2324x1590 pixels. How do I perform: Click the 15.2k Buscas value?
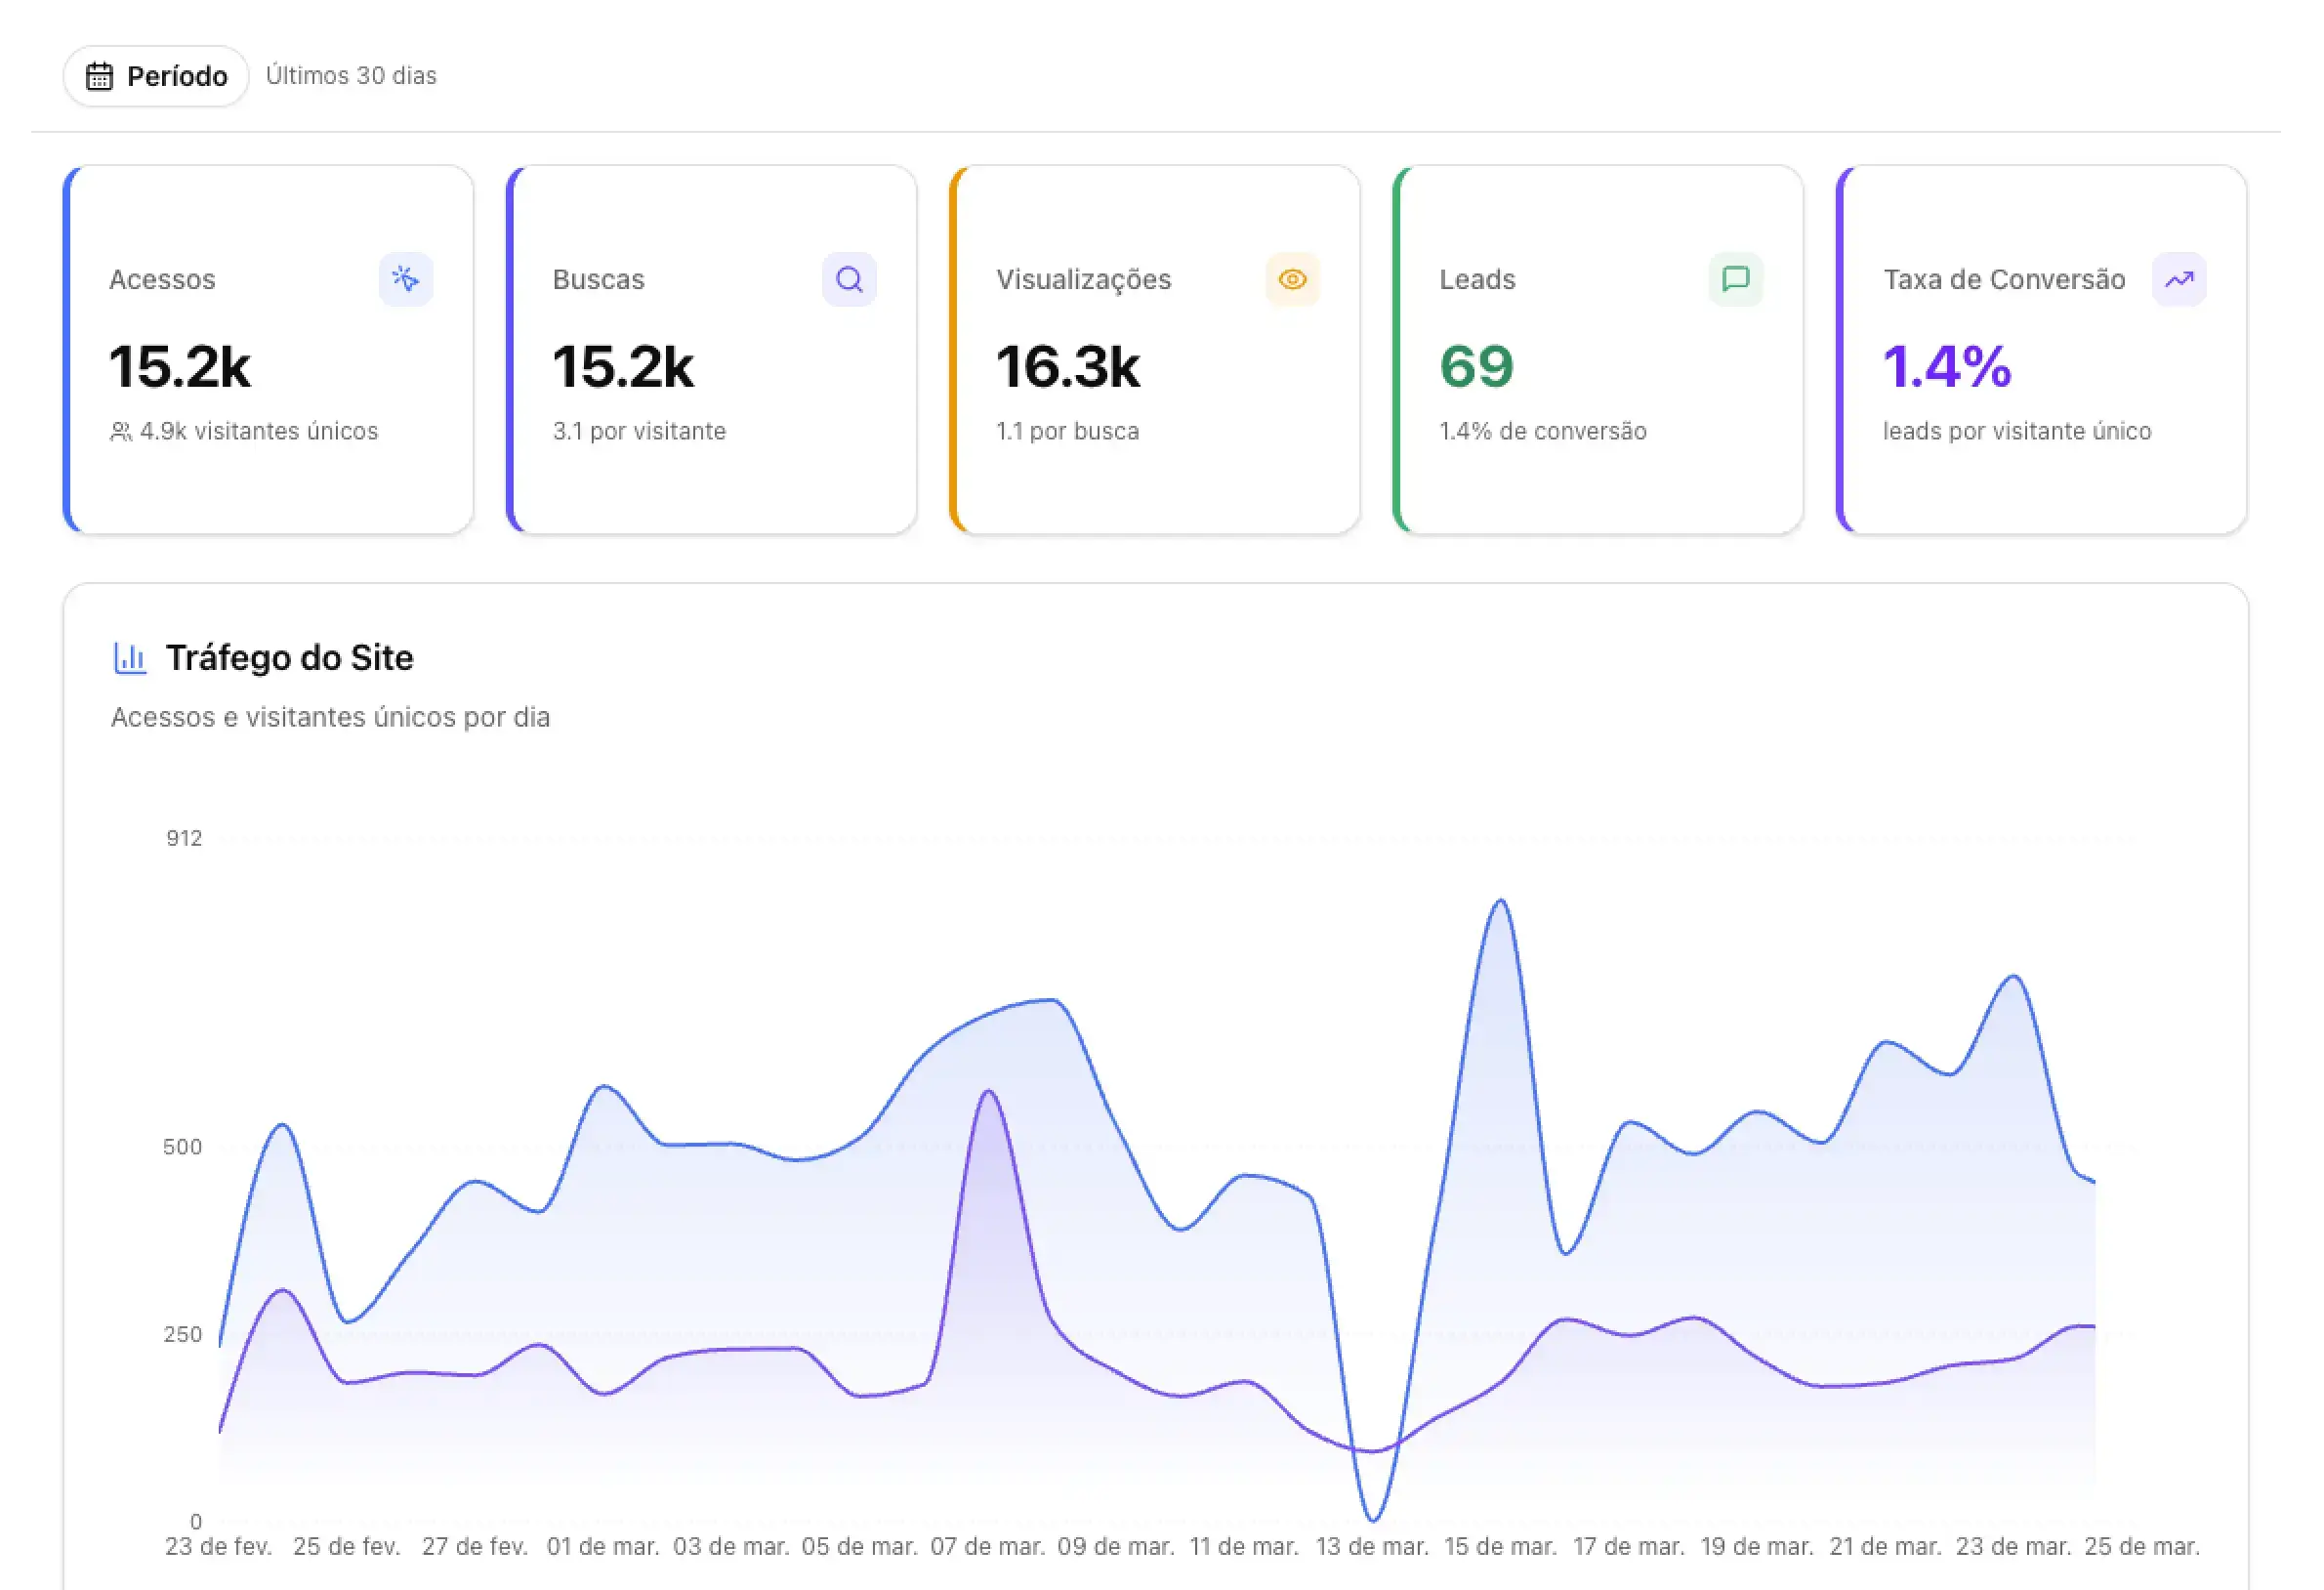pyautogui.click(x=623, y=366)
